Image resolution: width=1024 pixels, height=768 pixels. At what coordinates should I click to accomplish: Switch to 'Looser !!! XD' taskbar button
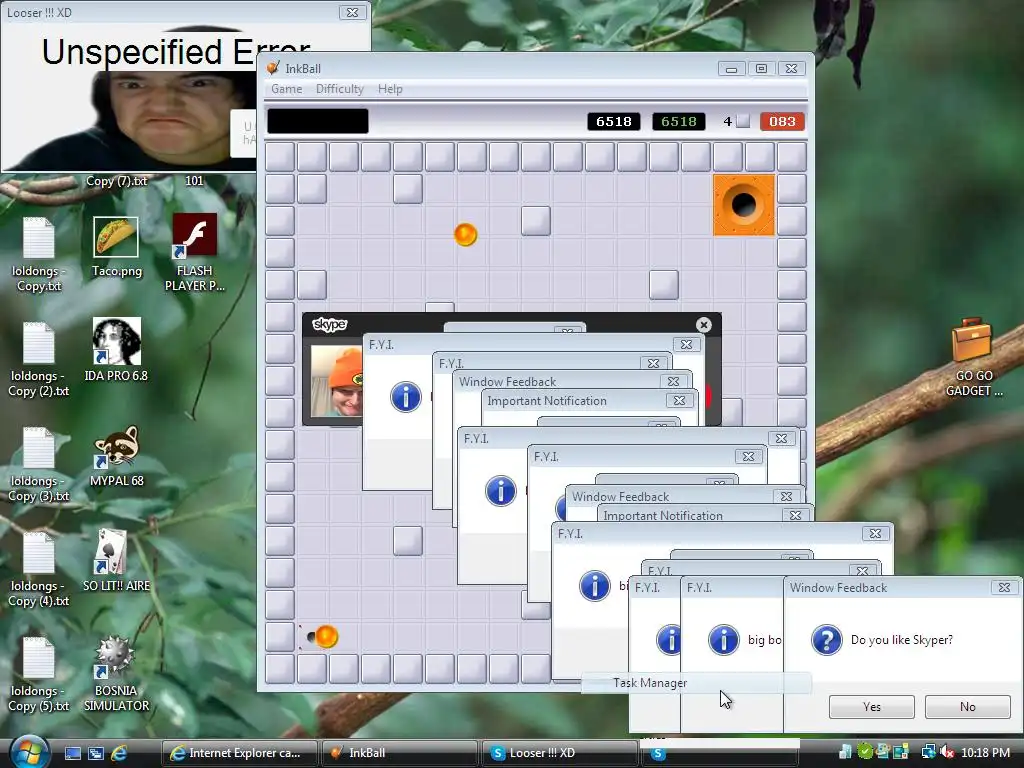tap(559, 753)
